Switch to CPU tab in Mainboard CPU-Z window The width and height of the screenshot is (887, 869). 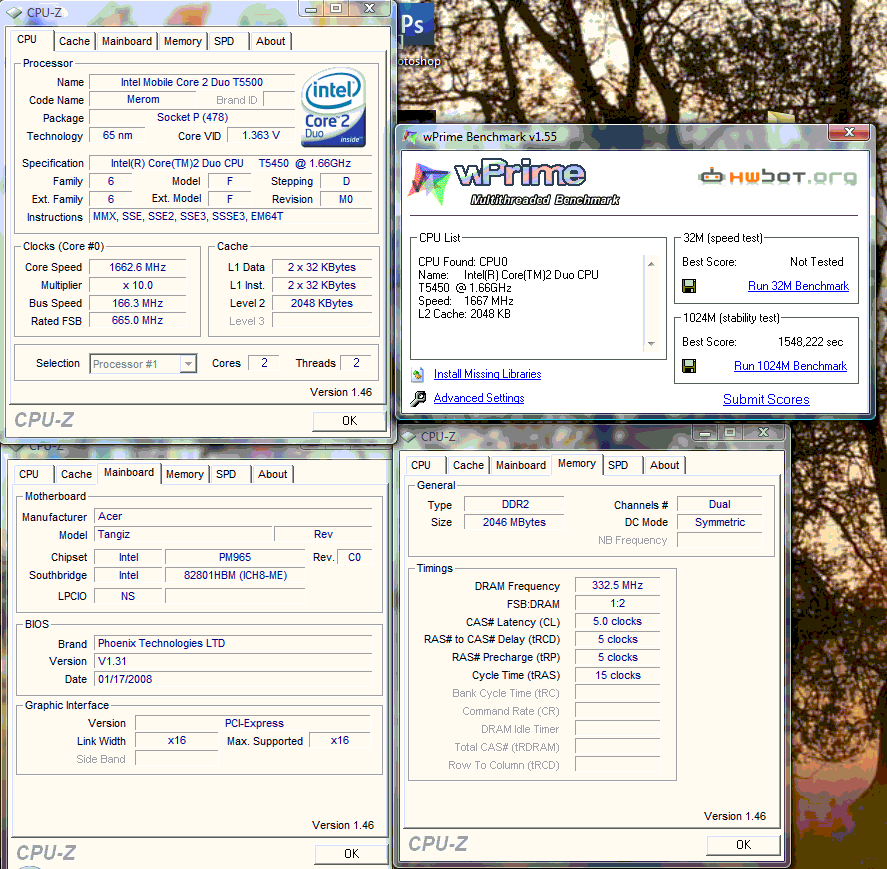pyautogui.click(x=29, y=474)
